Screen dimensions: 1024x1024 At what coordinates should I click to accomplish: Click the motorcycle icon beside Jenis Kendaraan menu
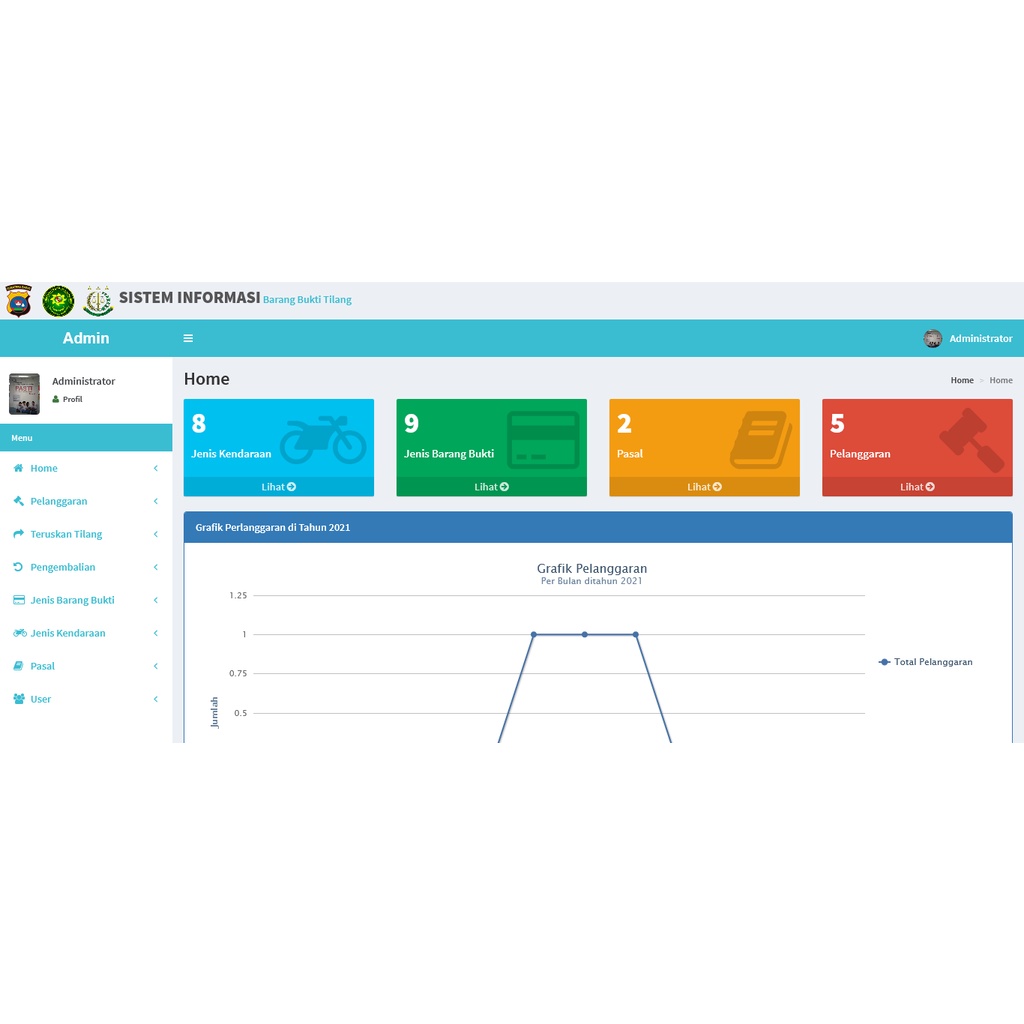point(20,633)
